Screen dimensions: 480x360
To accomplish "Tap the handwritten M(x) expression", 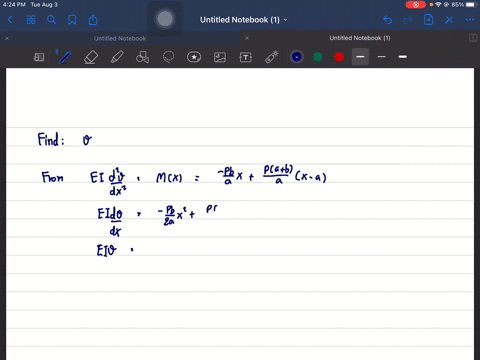I will (169, 178).
